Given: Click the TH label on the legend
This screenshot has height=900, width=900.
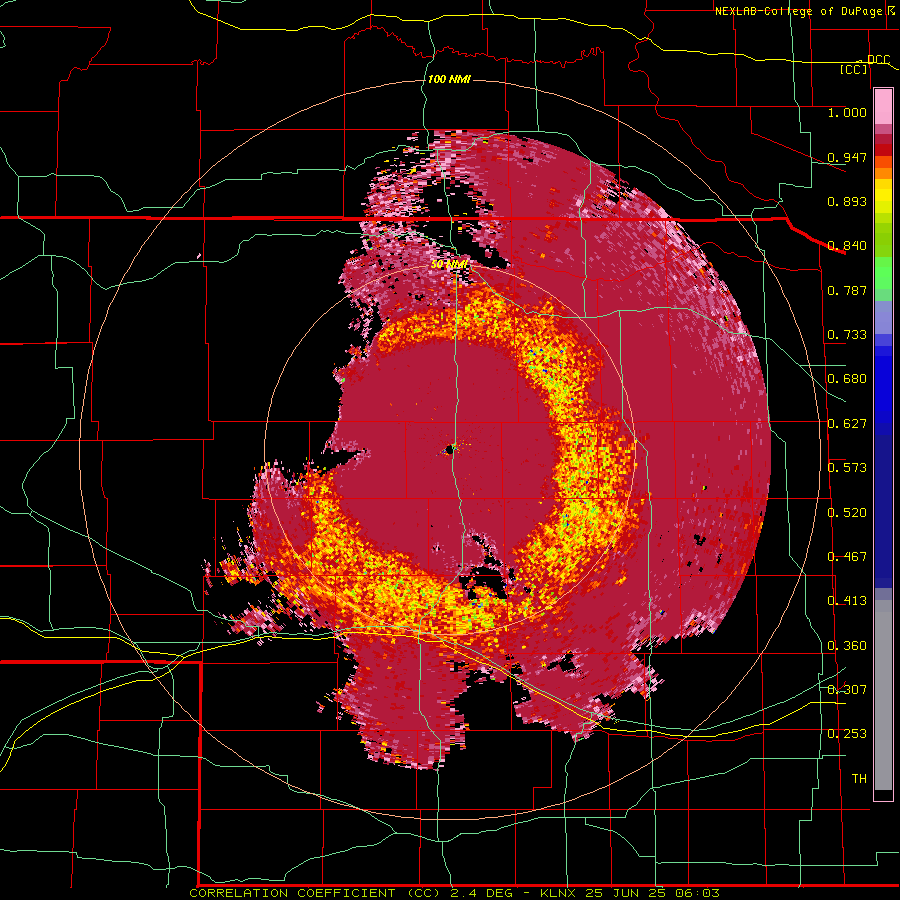Looking at the screenshot, I should click(x=859, y=779).
